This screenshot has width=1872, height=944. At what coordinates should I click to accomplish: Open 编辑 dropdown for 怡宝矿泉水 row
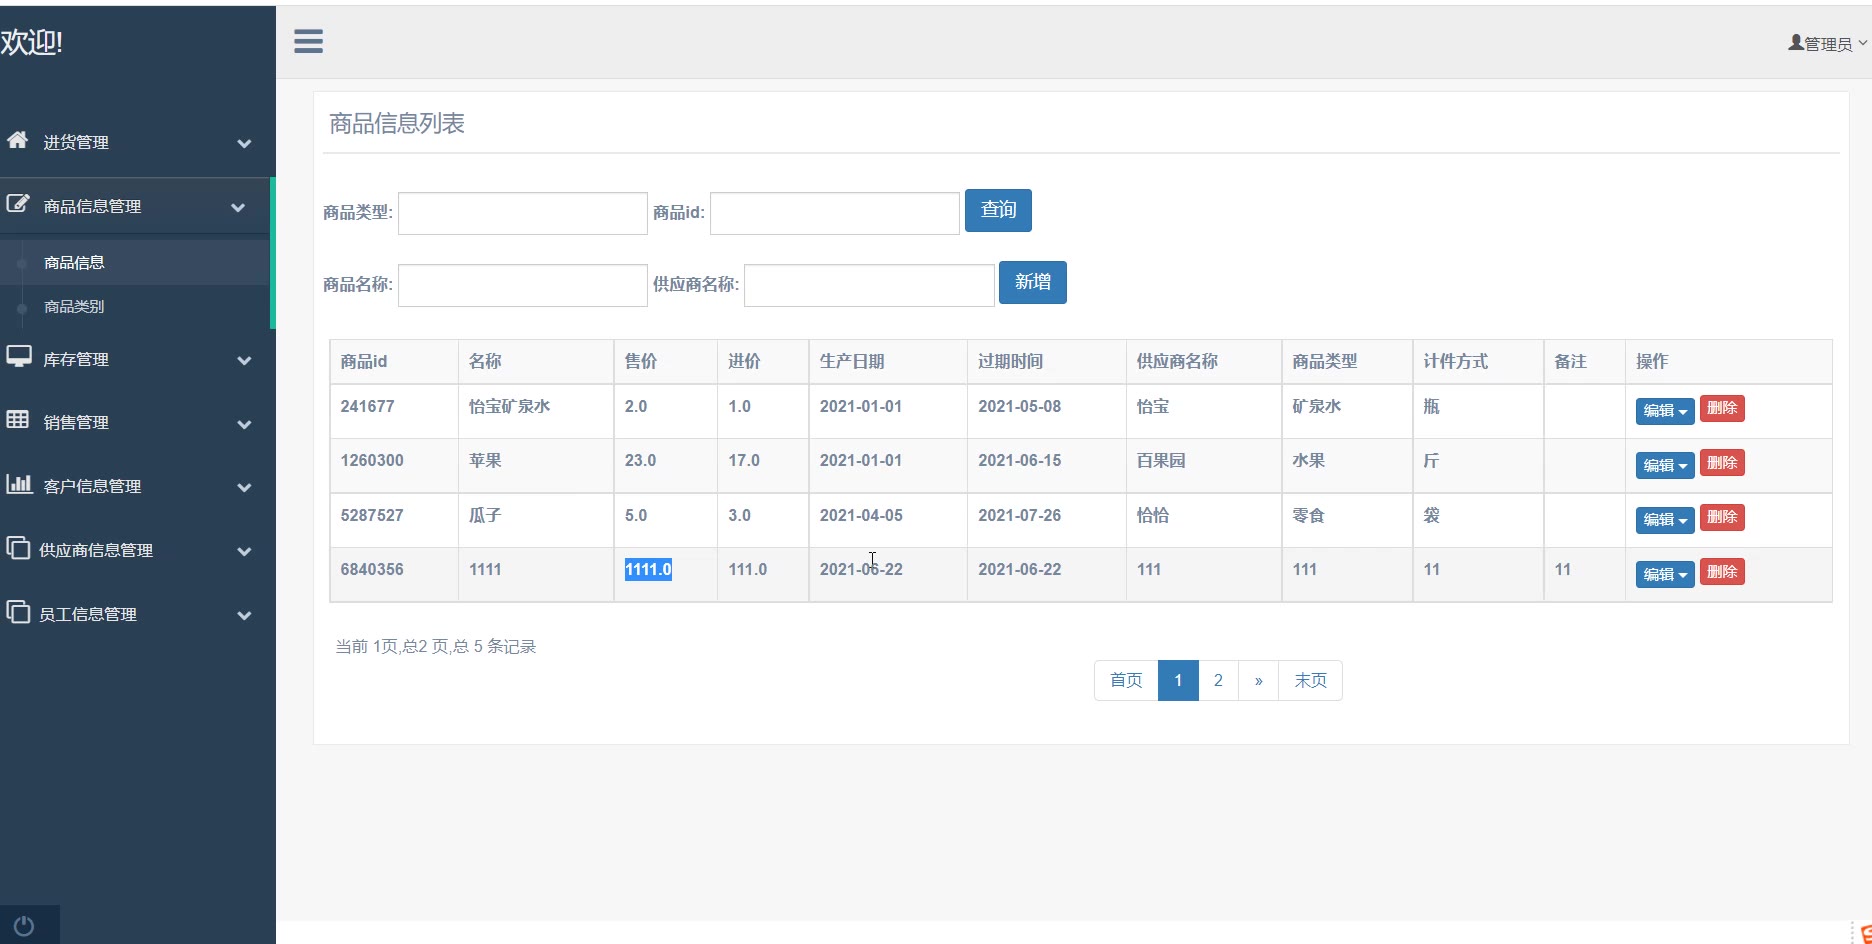(1665, 411)
